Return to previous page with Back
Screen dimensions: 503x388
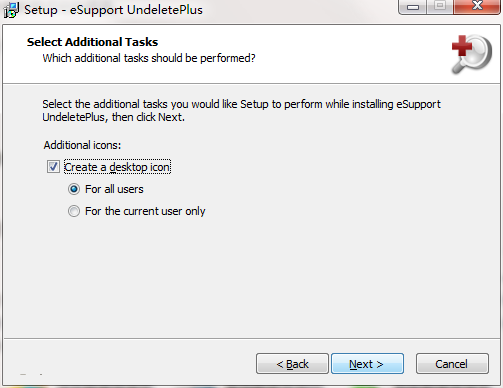pos(292,364)
